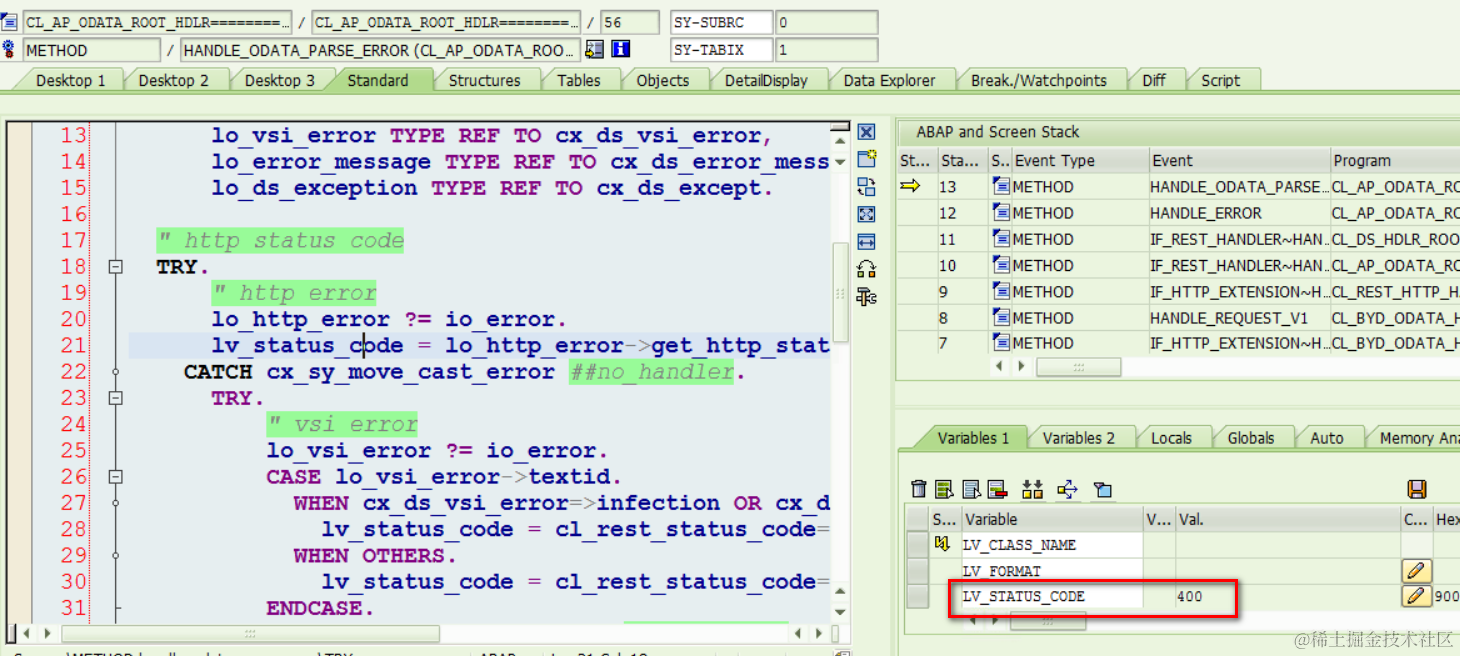Open the Diff tab
Image resolution: width=1460 pixels, height=656 pixels.
[x=1154, y=80]
